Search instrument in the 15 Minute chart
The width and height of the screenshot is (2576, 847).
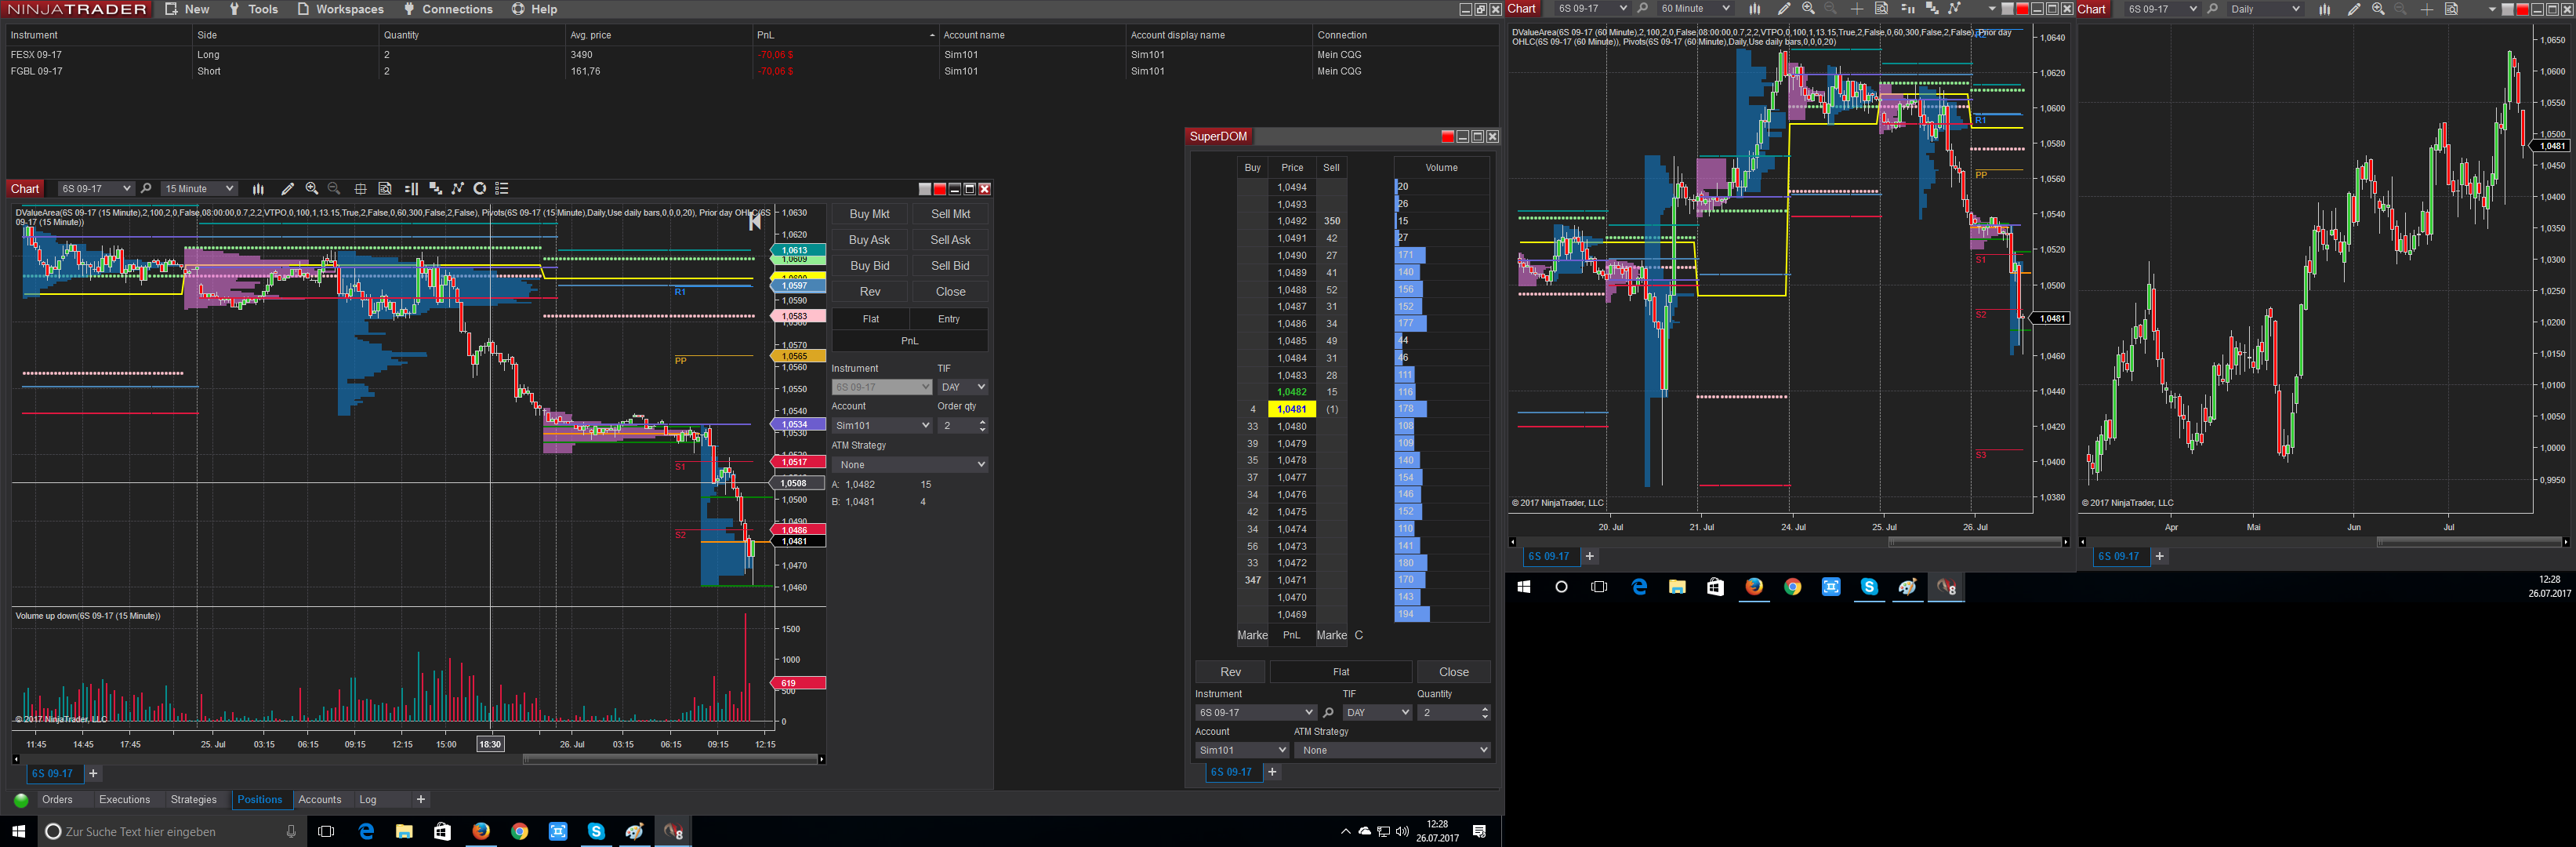146,189
